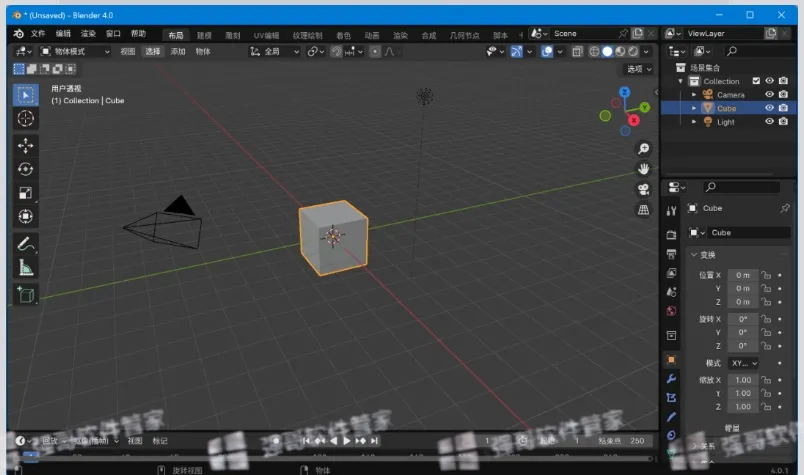Choose the Move tool
This screenshot has width=804, height=475.
(x=25, y=146)
